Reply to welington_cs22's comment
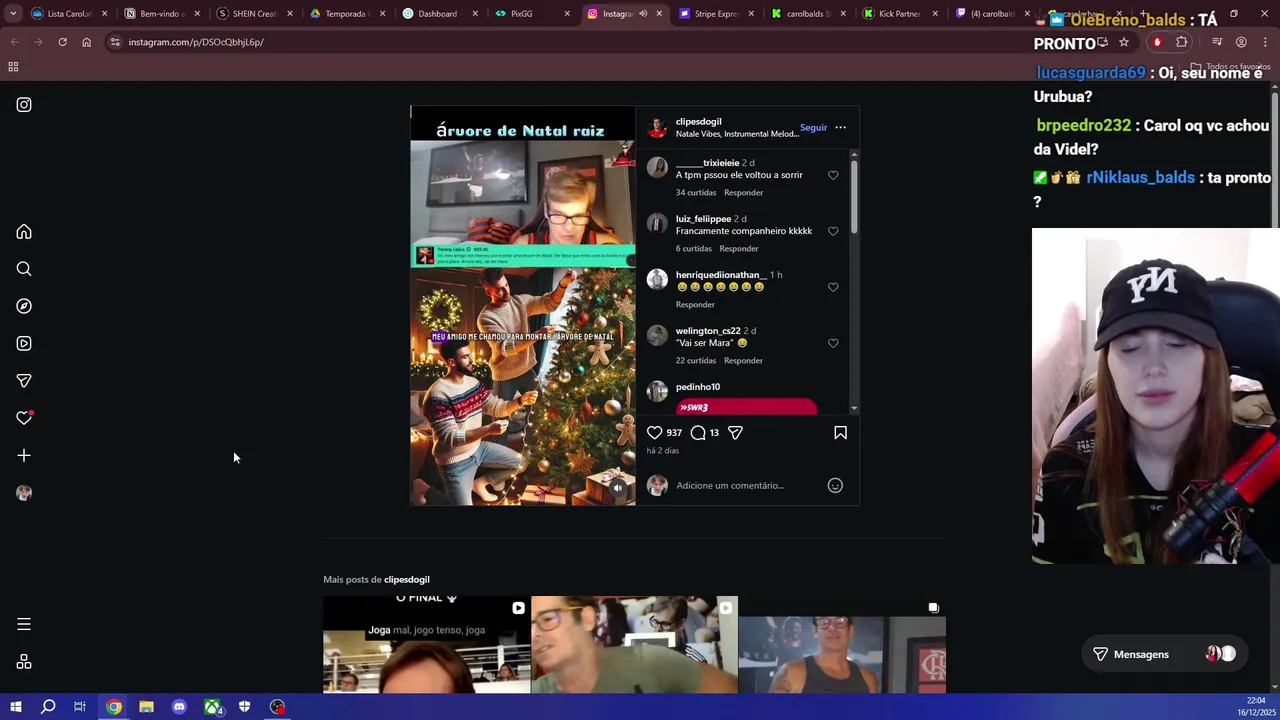 coord(743,360)
